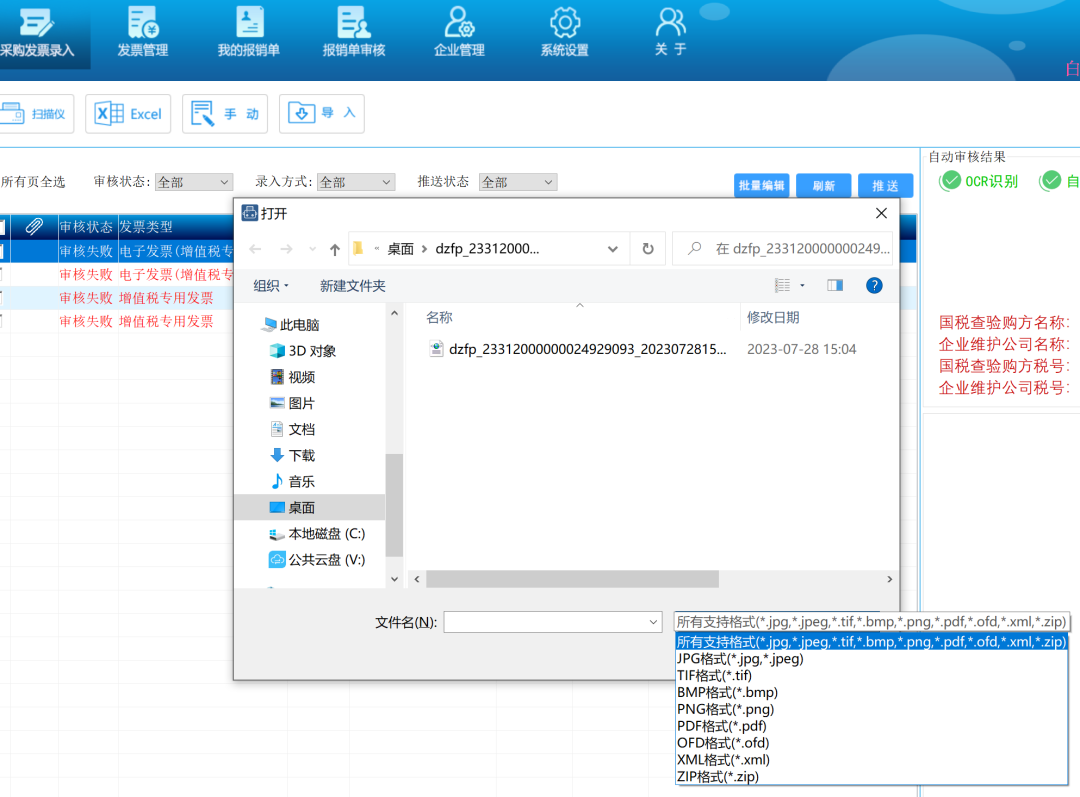Click the help question mark icon in dialog
Viewport: 1080px width, 797px height.
[x=874, y=285]
